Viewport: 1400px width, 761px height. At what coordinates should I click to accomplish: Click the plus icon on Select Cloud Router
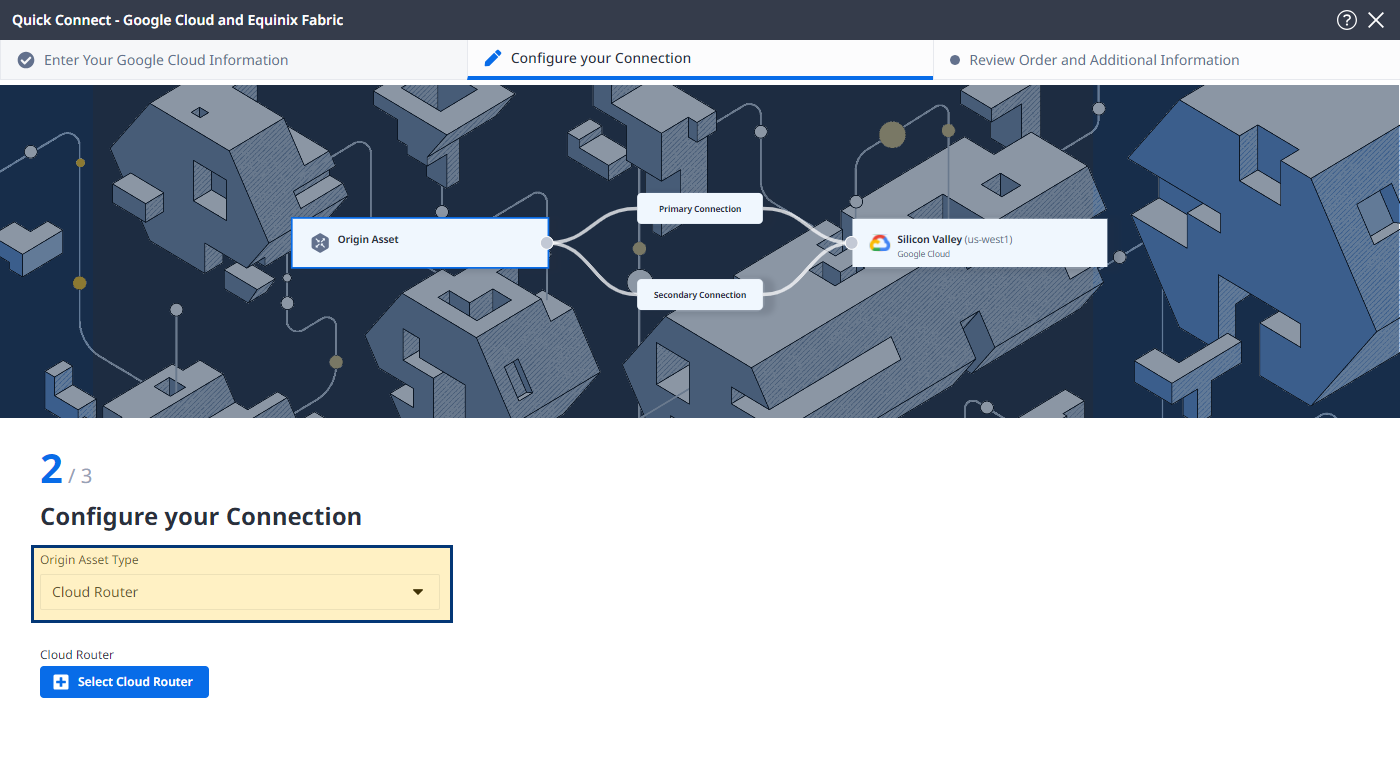coord(61,682)
